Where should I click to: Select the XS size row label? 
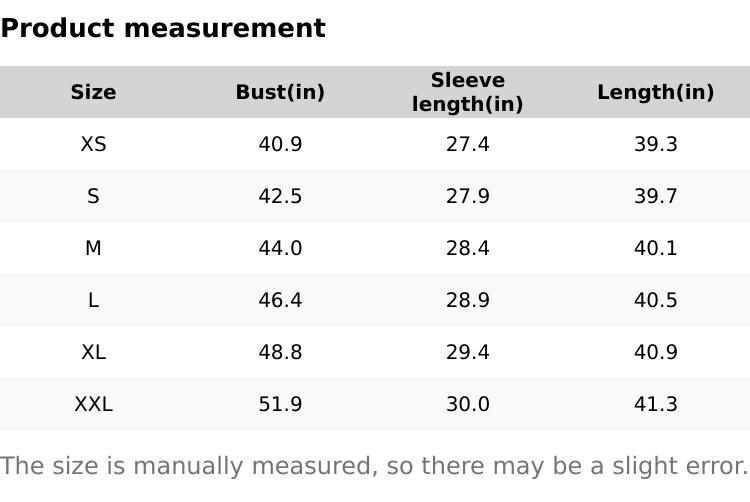[93, 144]
